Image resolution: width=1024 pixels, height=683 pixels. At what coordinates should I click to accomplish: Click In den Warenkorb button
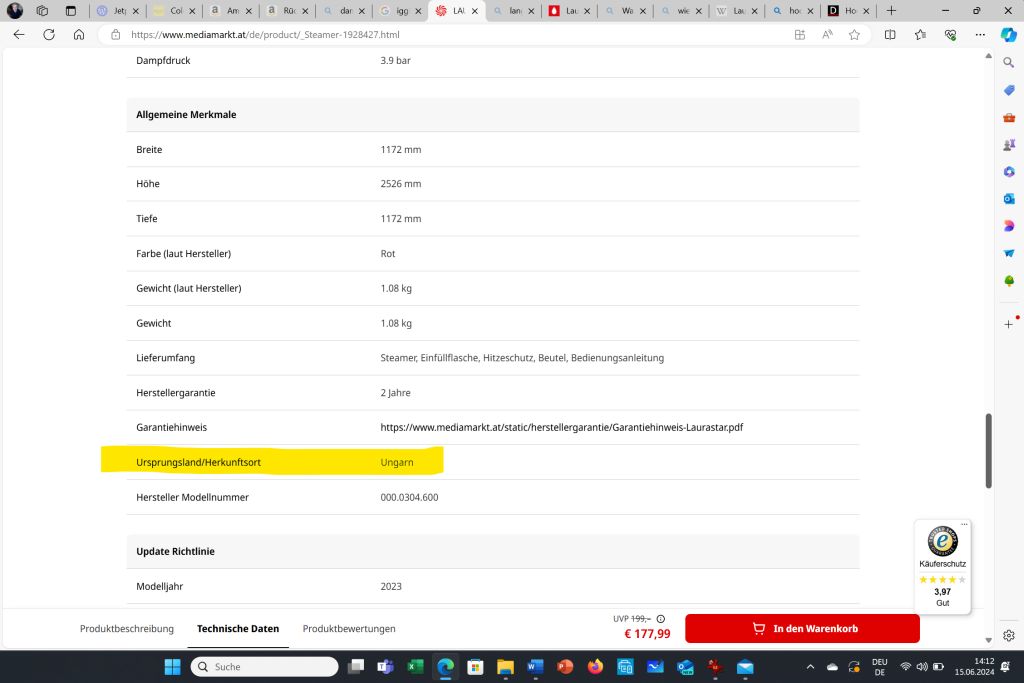[802, 629]
